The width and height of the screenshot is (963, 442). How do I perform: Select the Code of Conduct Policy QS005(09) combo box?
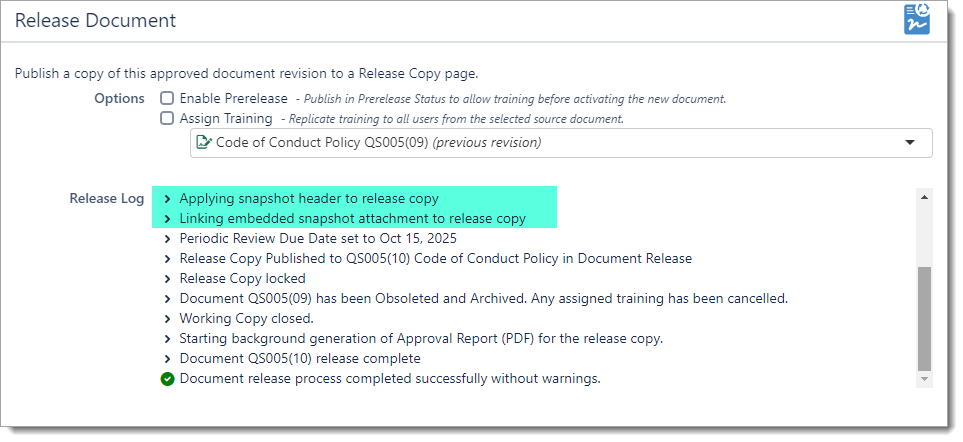(x=560, y=143)
